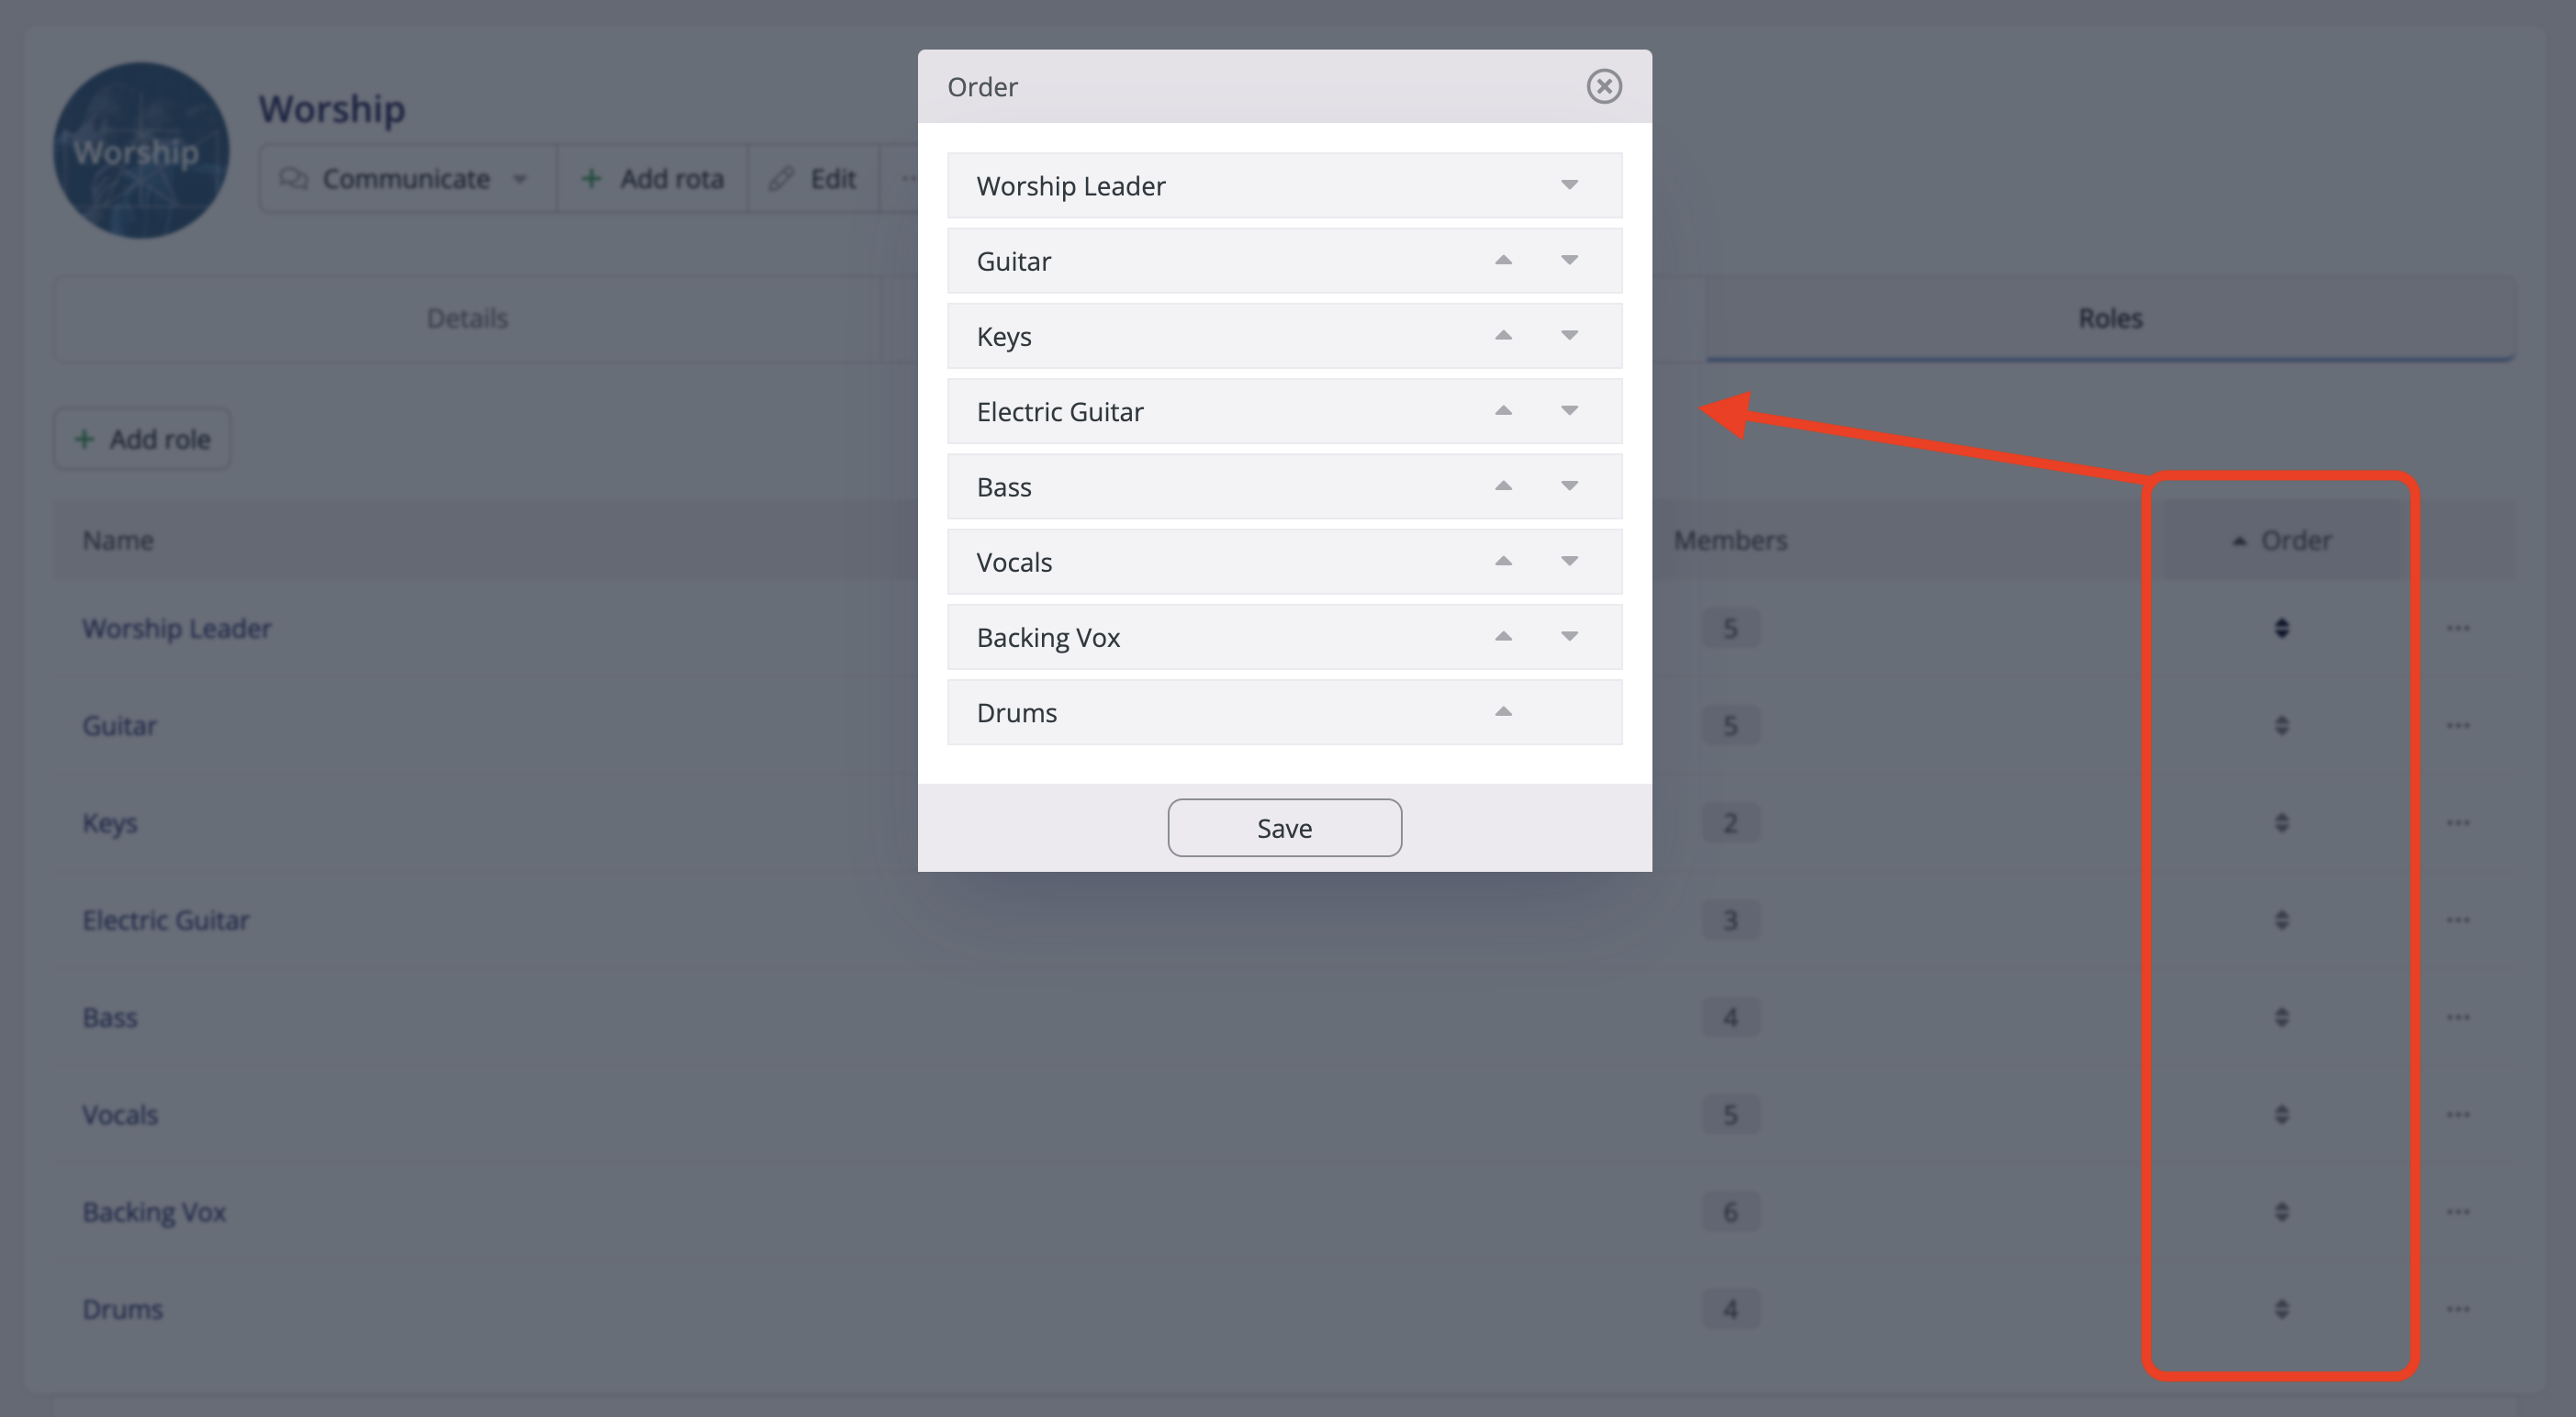Click the Communicate speech-bubble icon
The image size is (2576, 1417).
coord(294,178)
